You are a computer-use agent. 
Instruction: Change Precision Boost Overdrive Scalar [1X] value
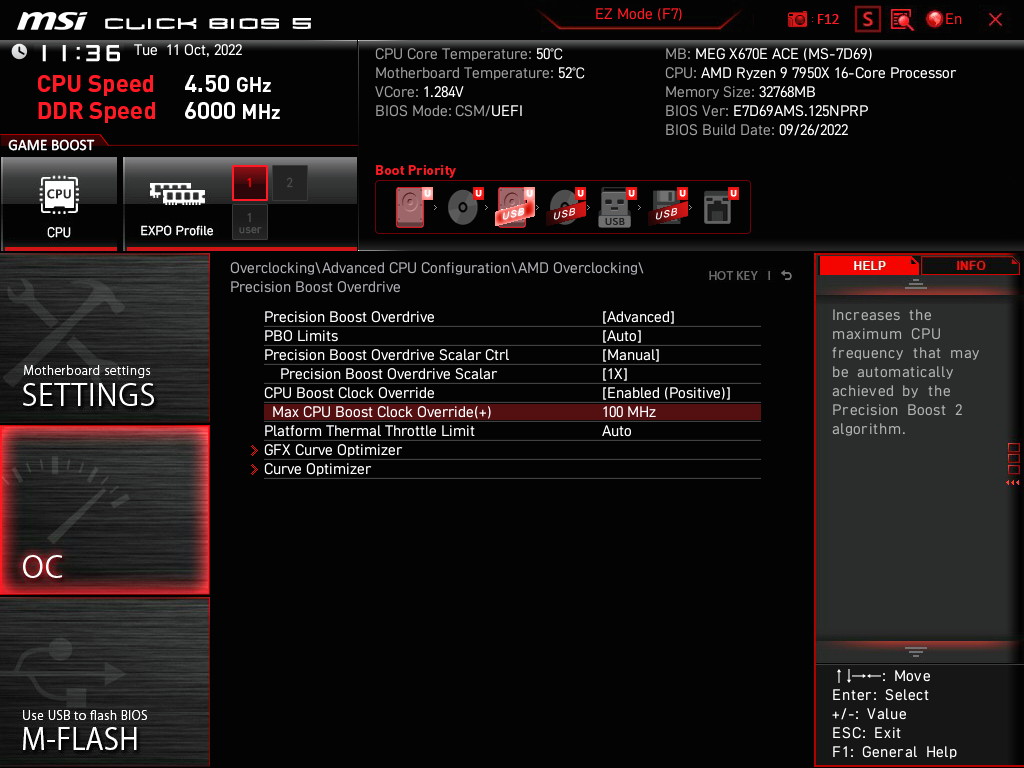(x=615, y=374)
